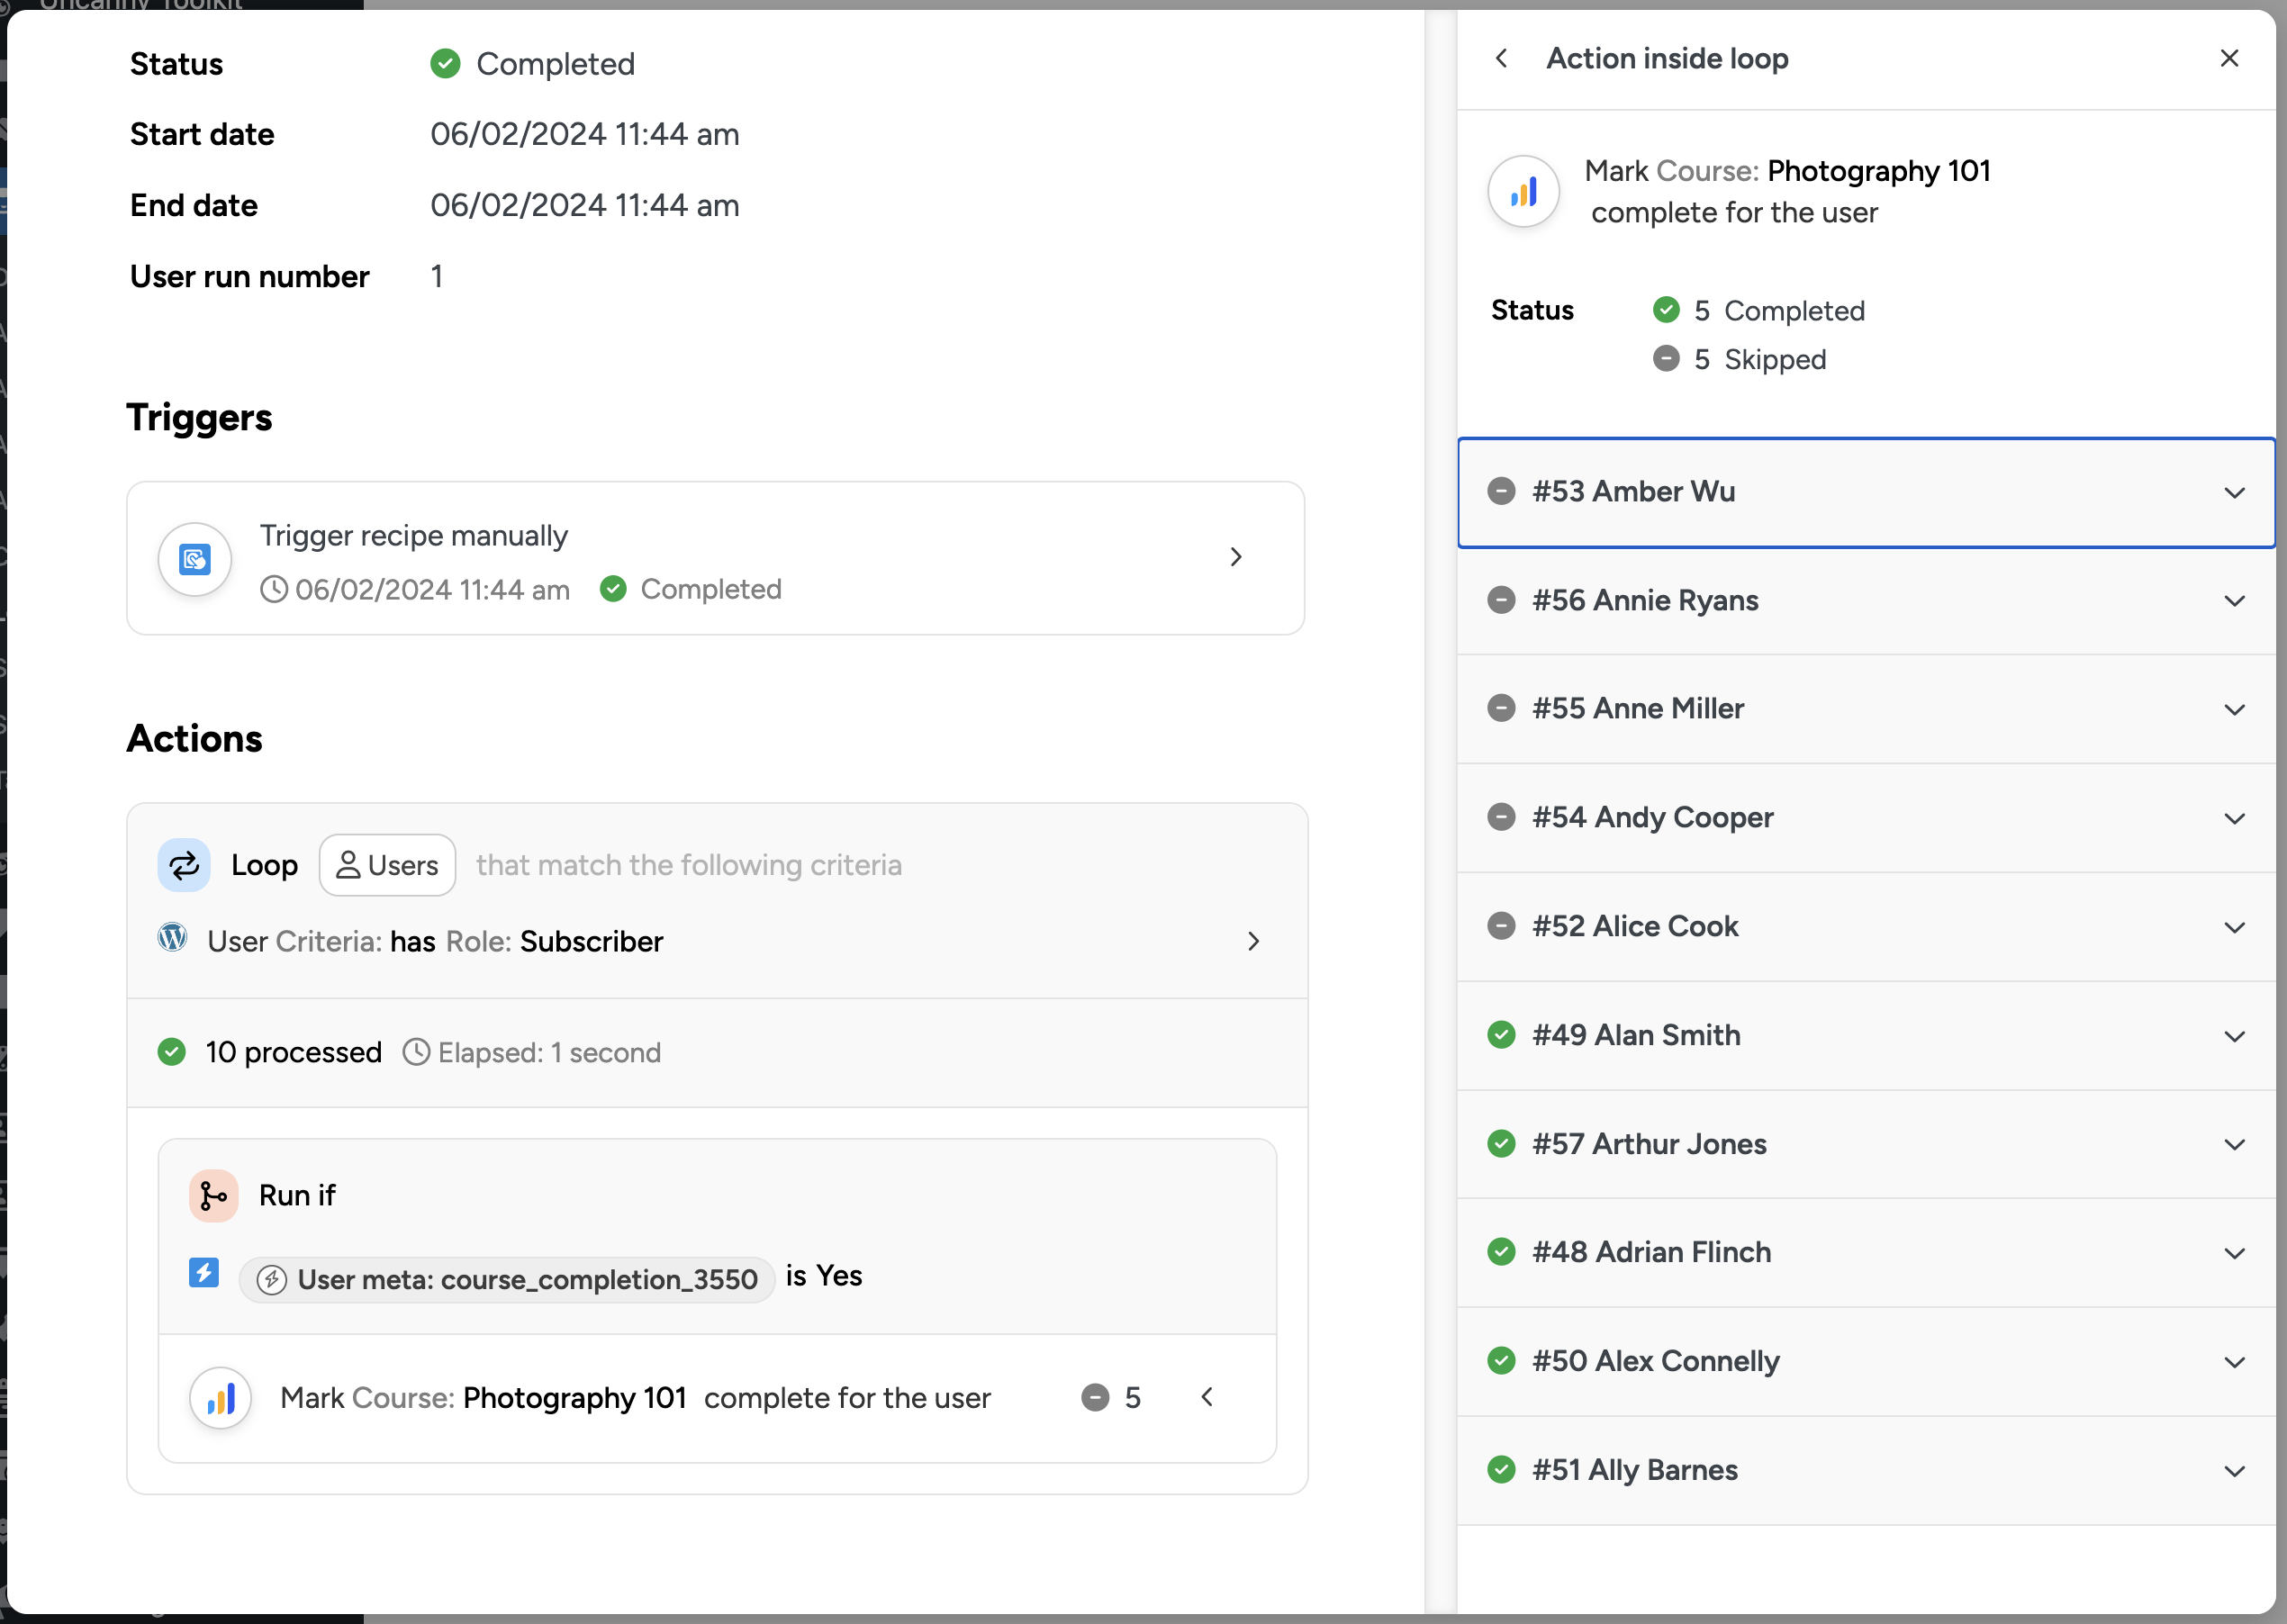Click the LearnDash icon next to Mark Course action
This screenshot has width=2287, height=1624.
click(220, 1397)
